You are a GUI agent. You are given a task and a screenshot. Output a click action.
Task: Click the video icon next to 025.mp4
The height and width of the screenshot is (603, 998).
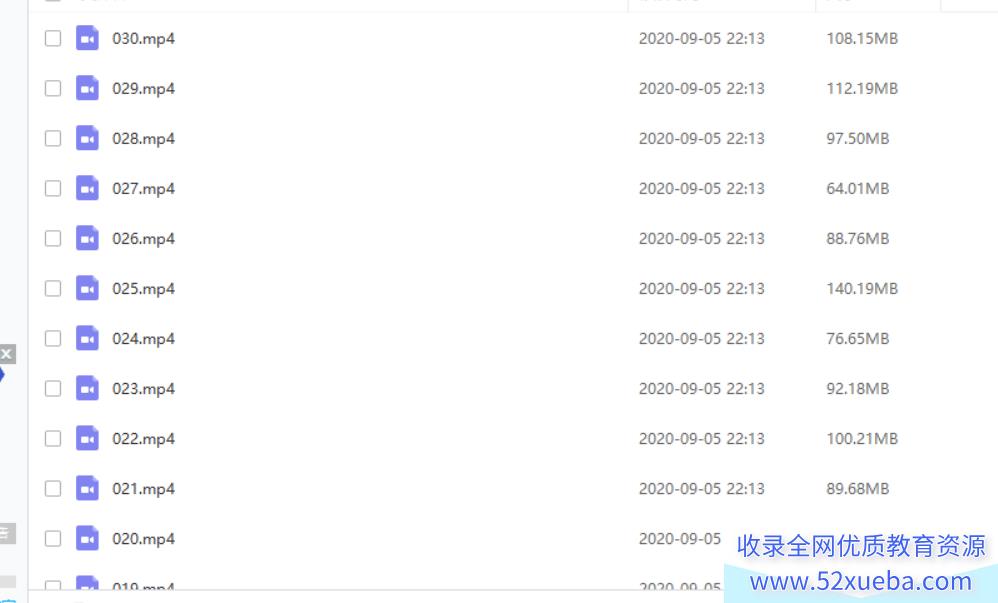(x=87, y=288)
